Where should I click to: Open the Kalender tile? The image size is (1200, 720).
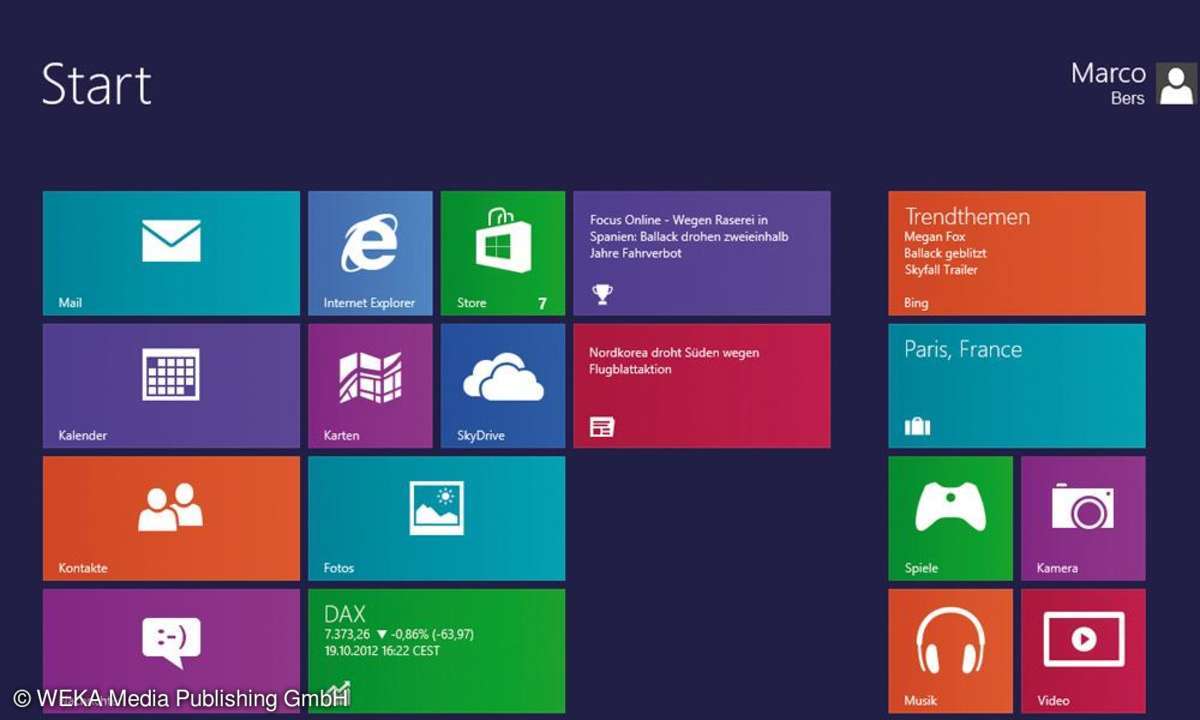(x=171, y=386)
